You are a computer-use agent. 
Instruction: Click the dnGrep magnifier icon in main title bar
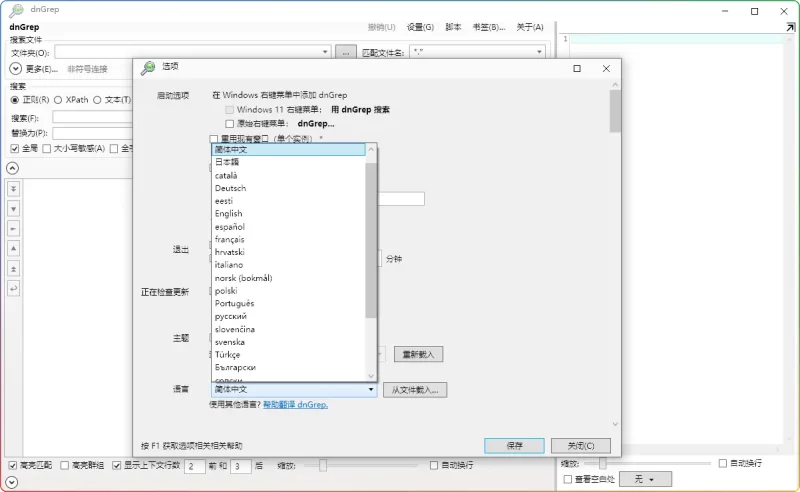(x=16, y=10)
